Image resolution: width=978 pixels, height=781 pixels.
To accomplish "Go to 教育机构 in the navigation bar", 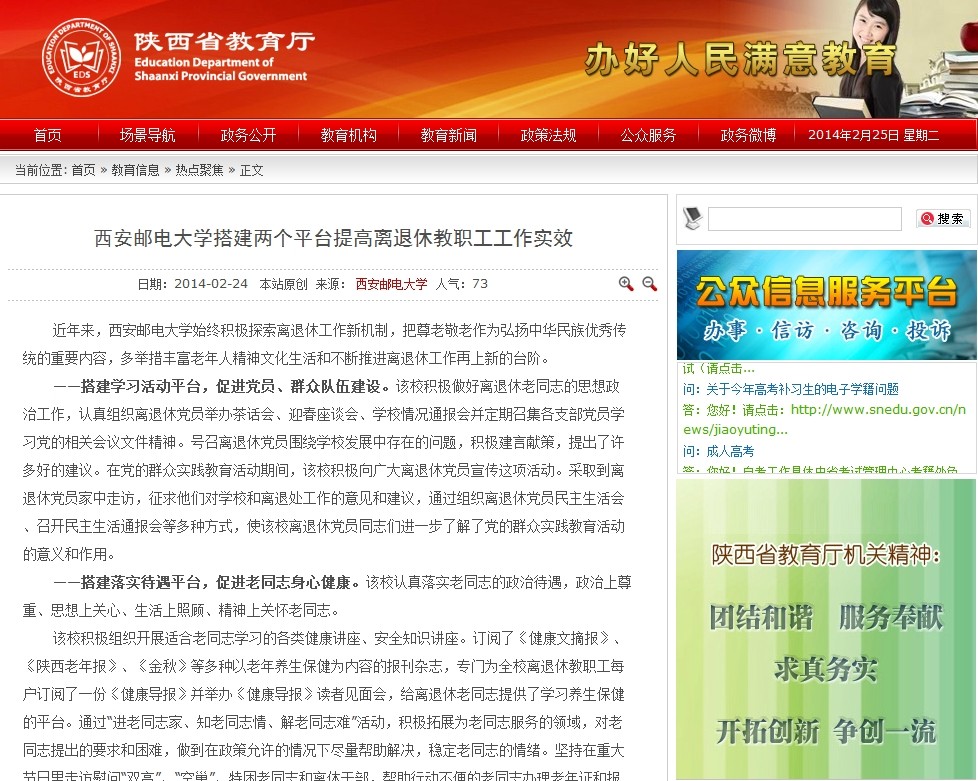I will [x=348, y=135].
